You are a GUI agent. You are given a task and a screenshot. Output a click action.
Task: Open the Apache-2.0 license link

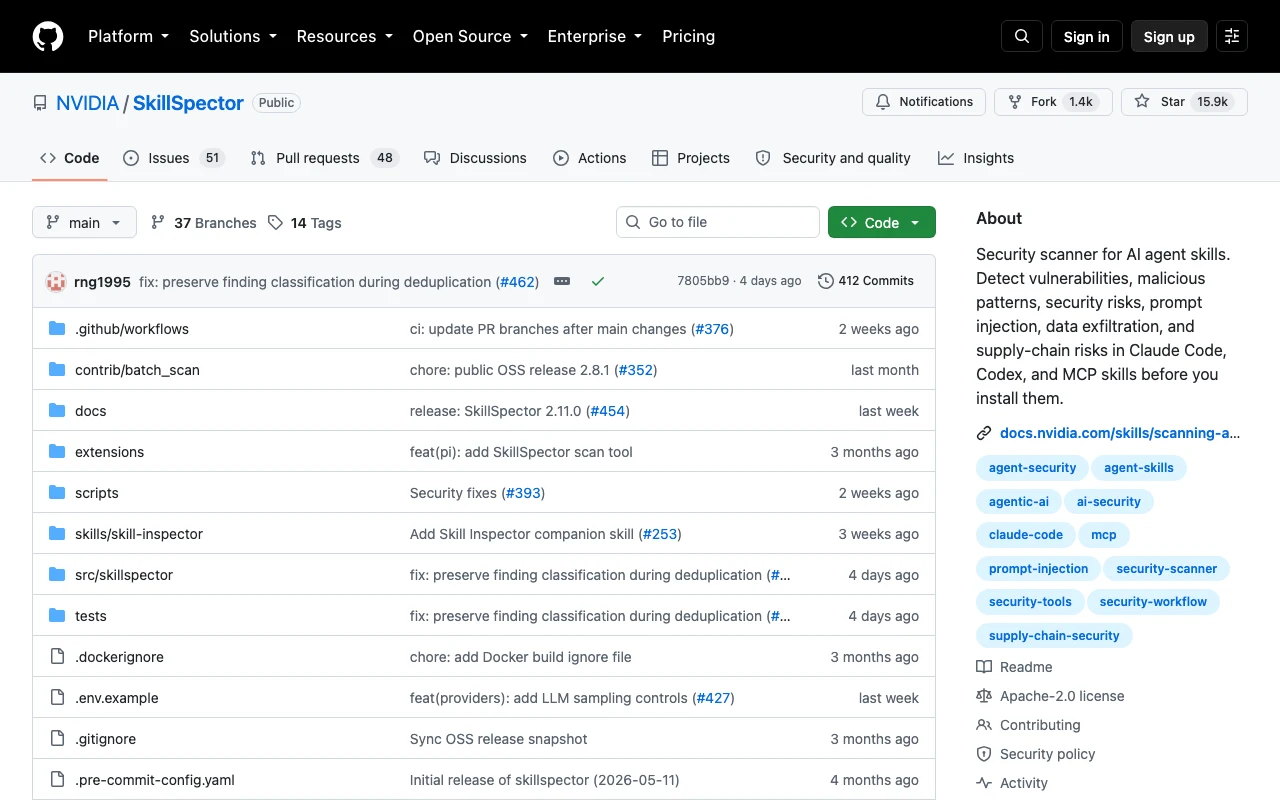(1062, 696)
